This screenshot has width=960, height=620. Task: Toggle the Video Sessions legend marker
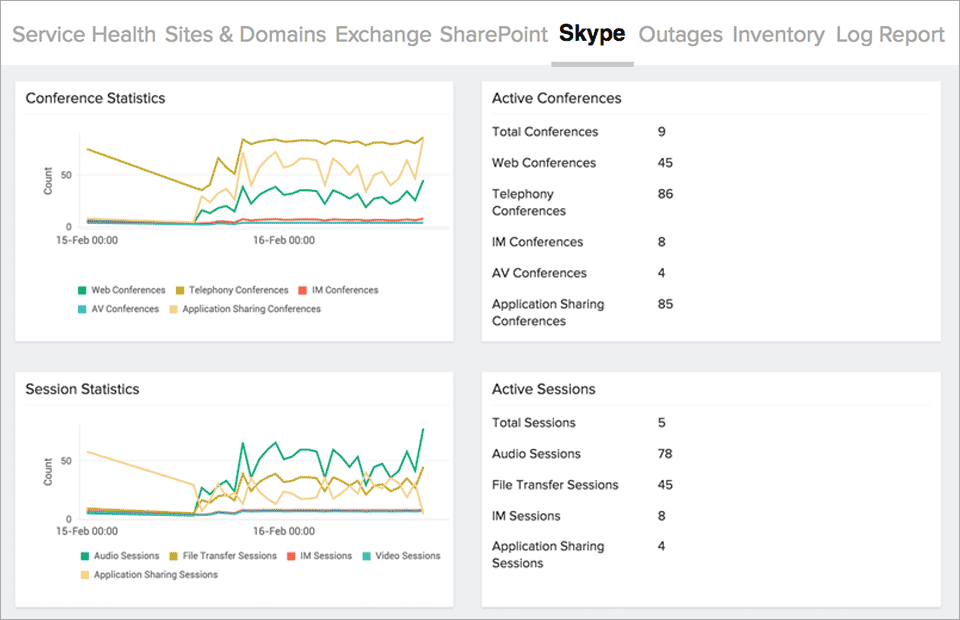[x=368, y=555]
